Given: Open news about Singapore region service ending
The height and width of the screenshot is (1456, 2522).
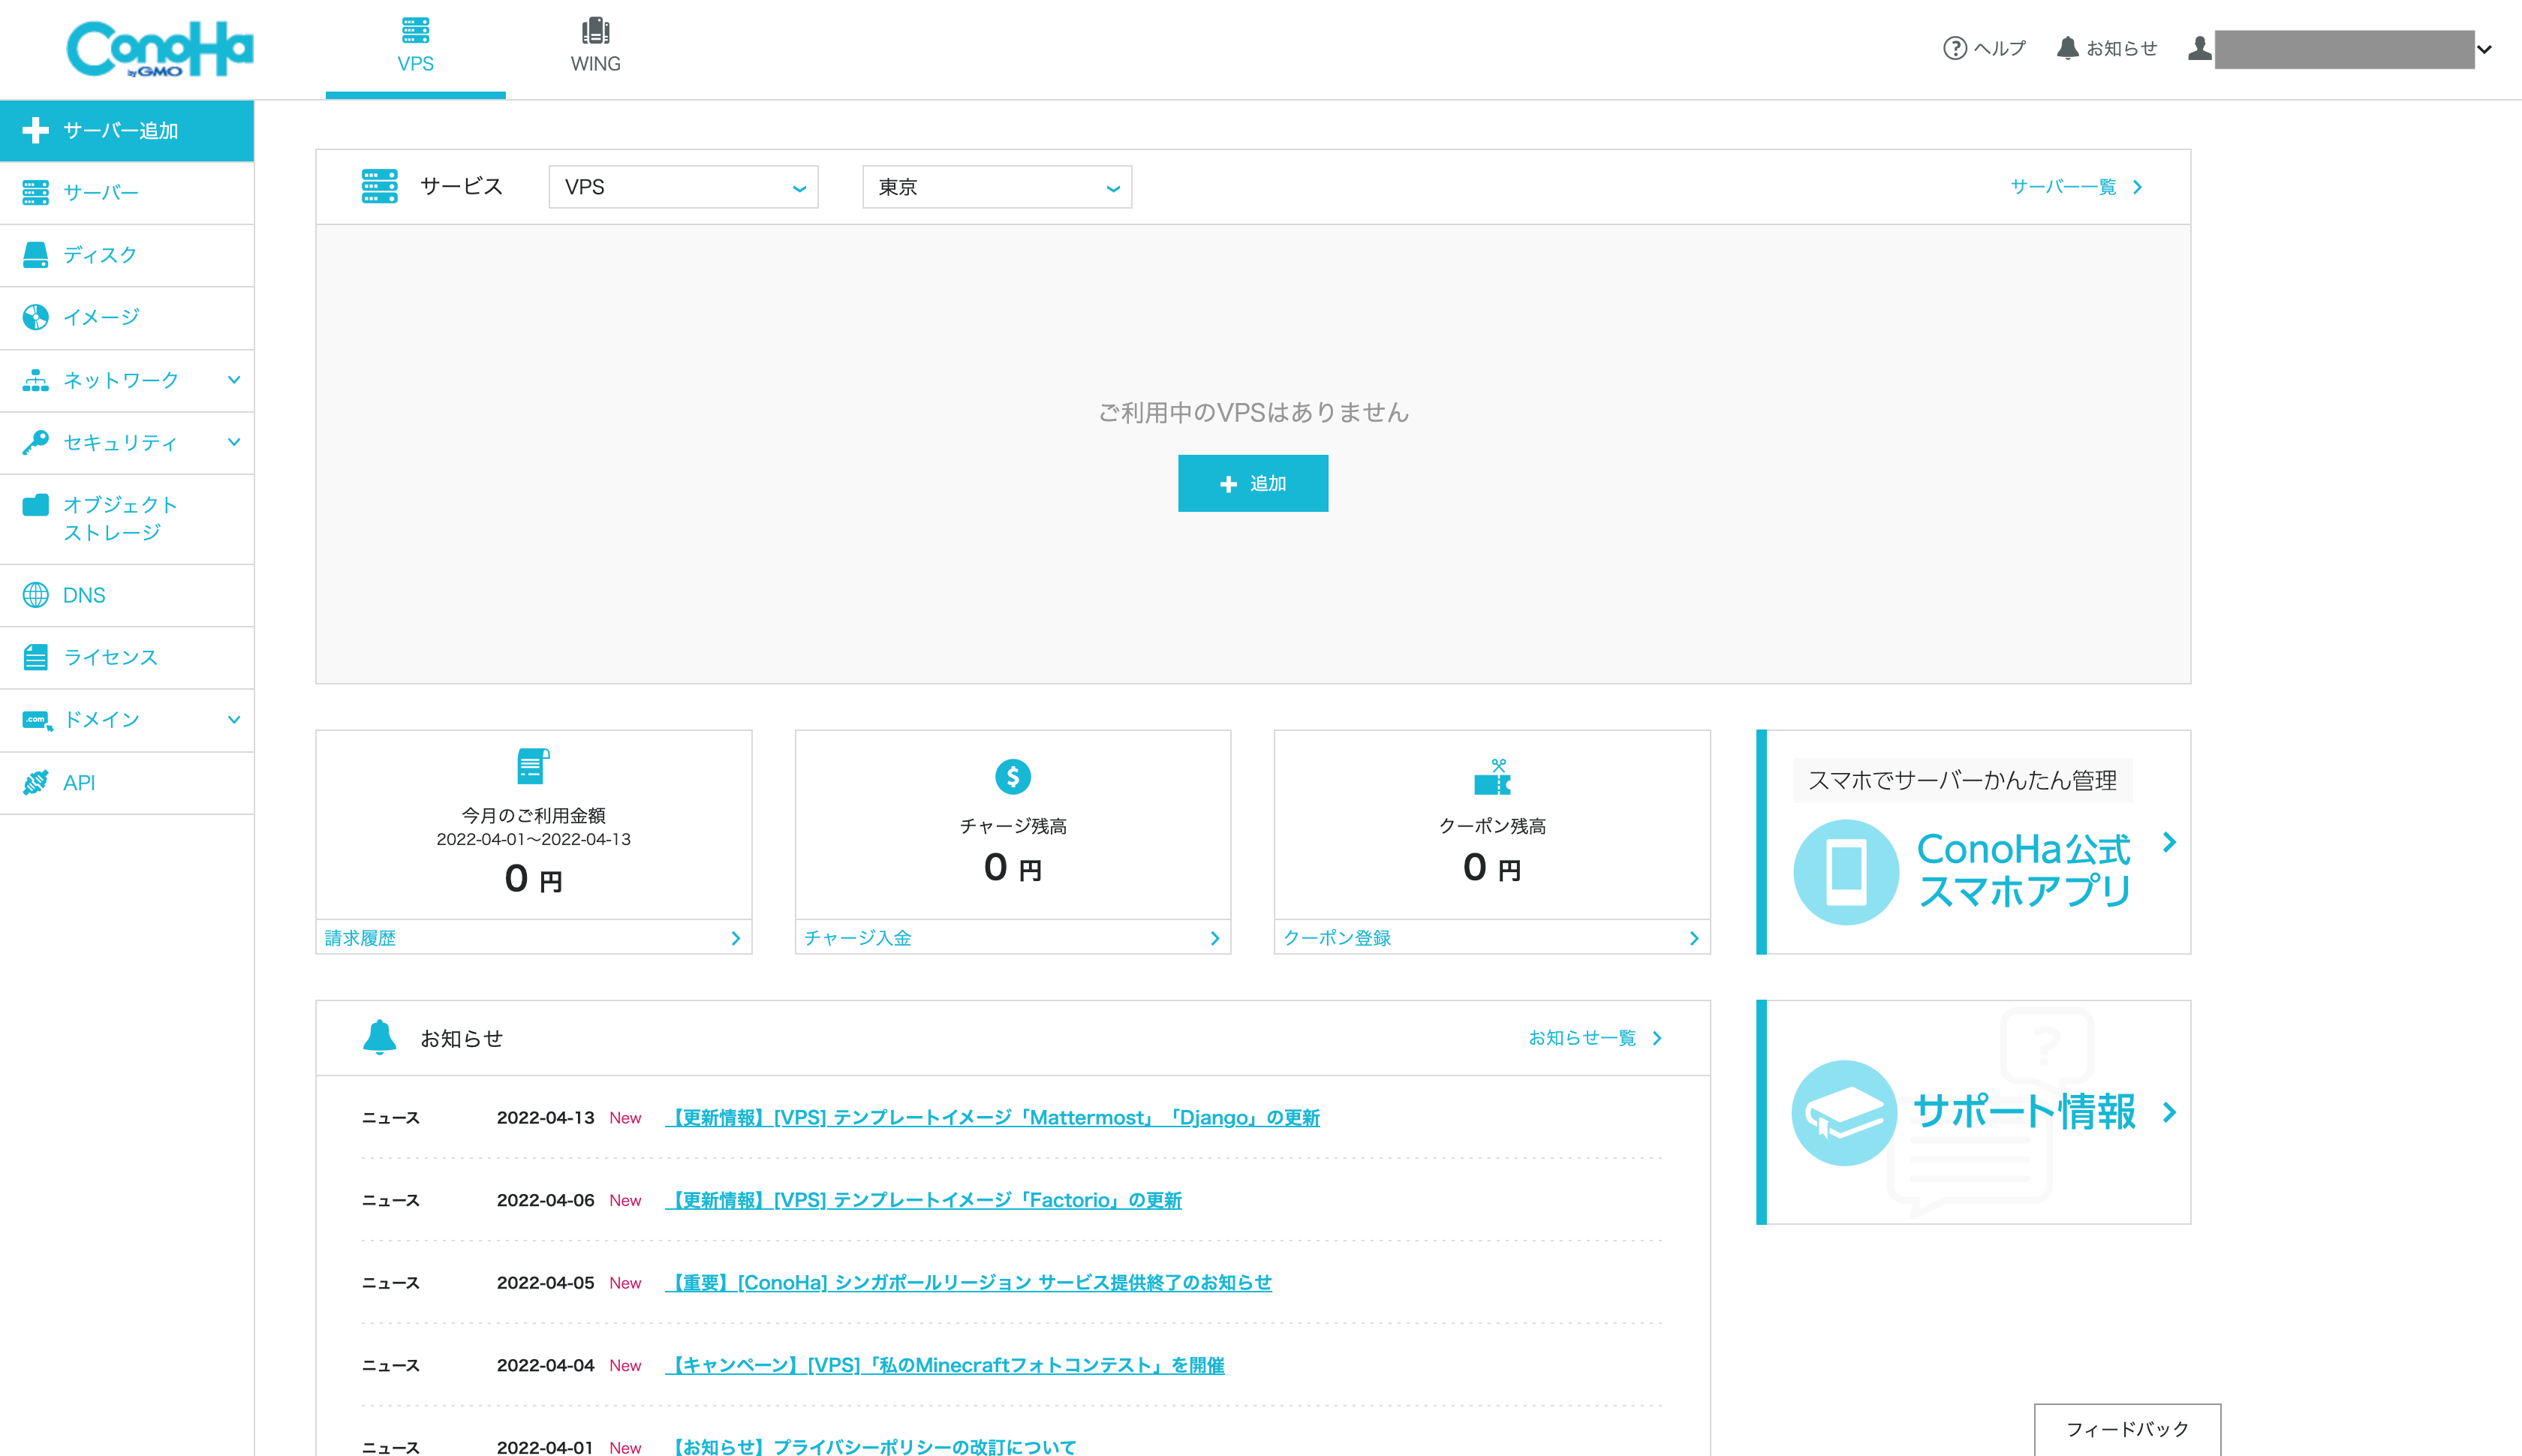Looking at the screenshot, I should click(968, 1282).
